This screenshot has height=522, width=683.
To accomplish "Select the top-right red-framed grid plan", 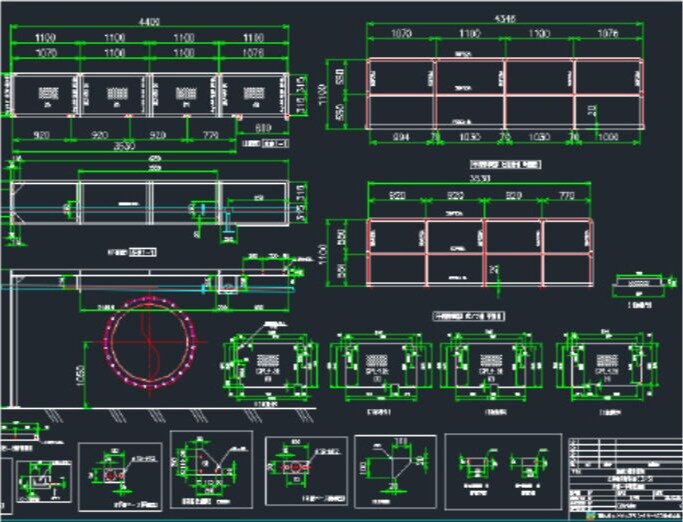I will coord(505,94).
